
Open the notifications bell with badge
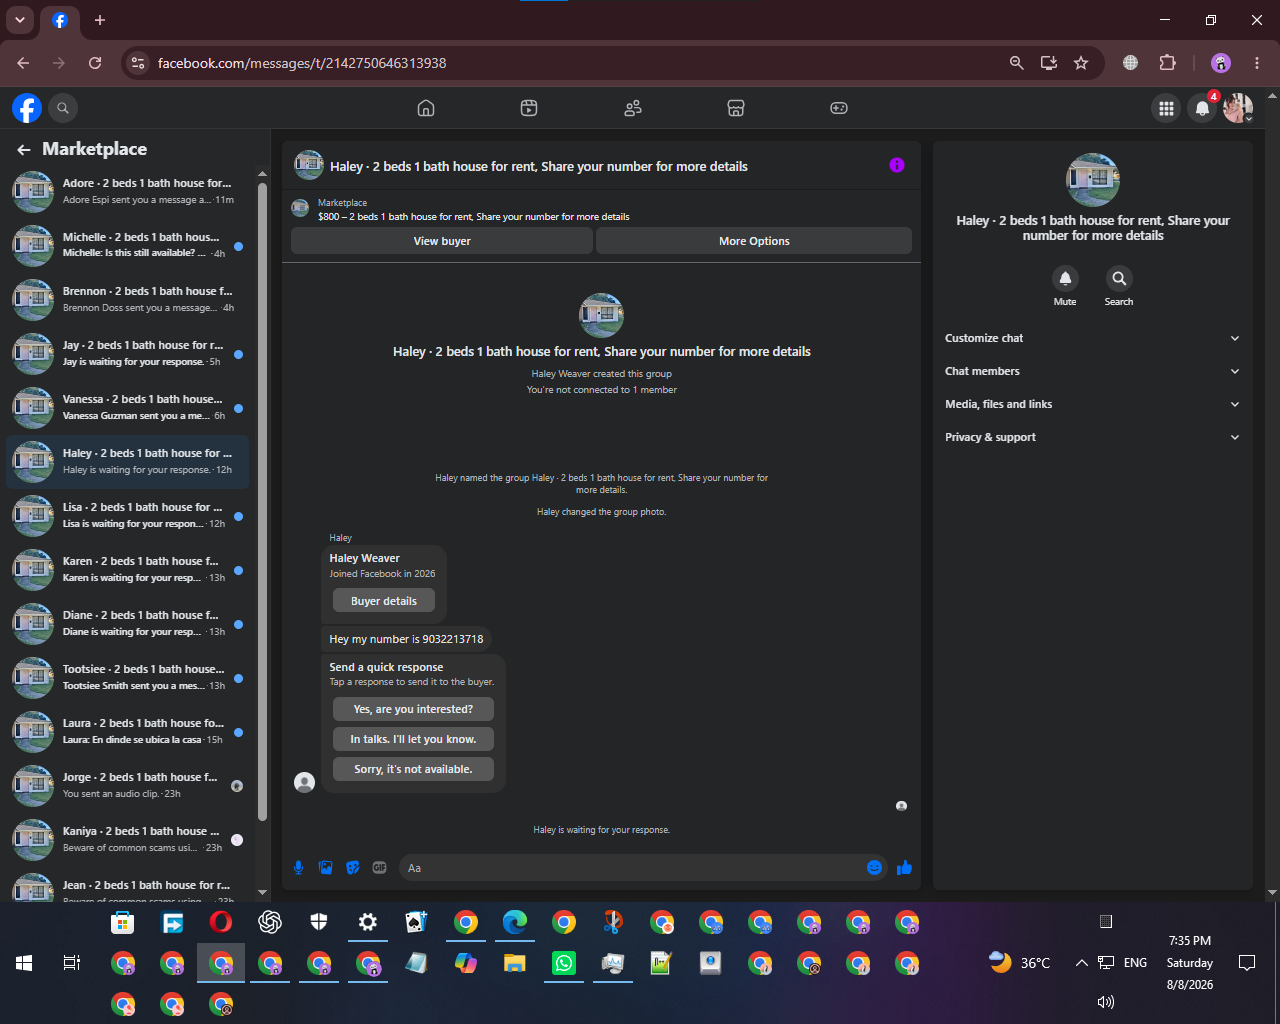coord(1203,108)
